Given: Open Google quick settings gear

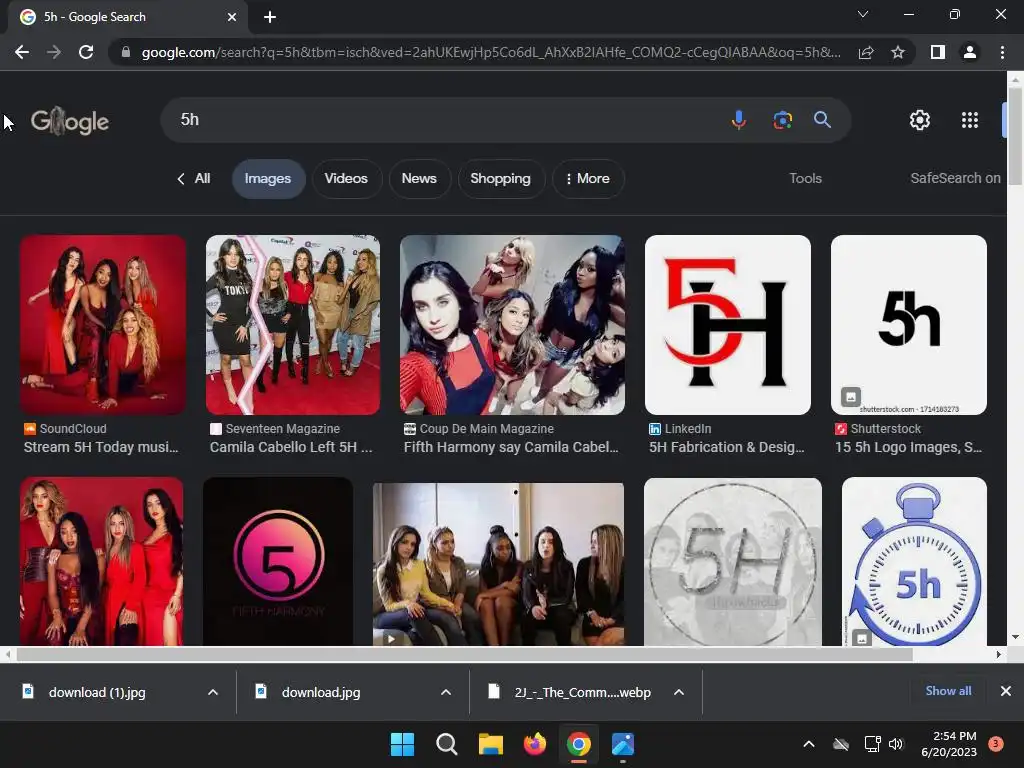Looking at the screenshot, I should pos(920,120).
